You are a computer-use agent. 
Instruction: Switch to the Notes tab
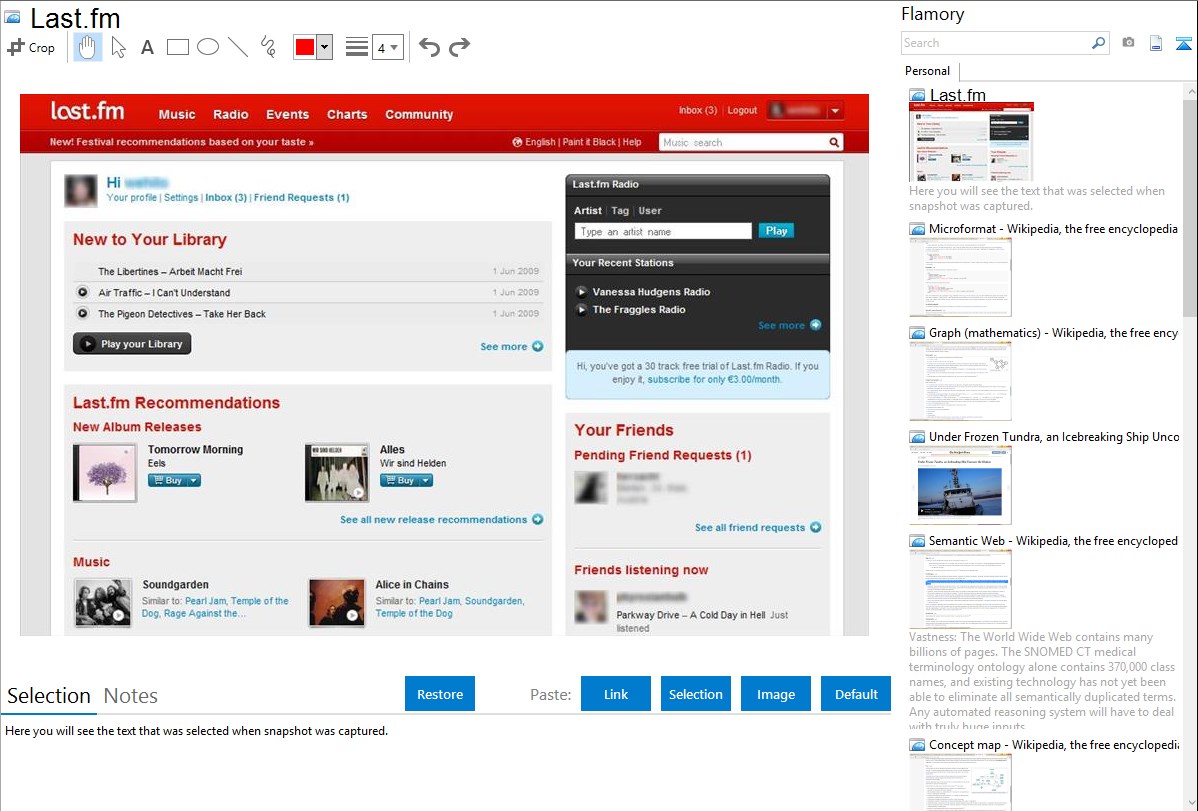(x=131, y=696)
